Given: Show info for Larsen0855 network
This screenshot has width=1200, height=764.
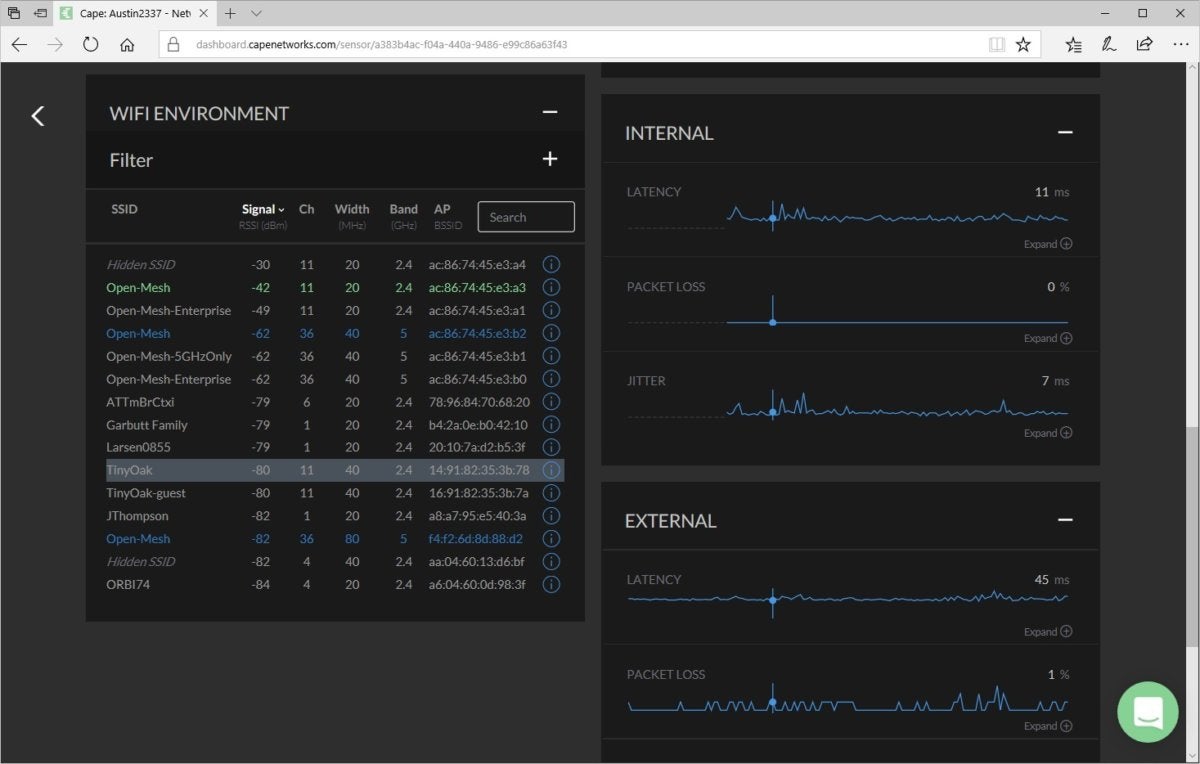Looking at the screenshot, I should tap(551, 447).
